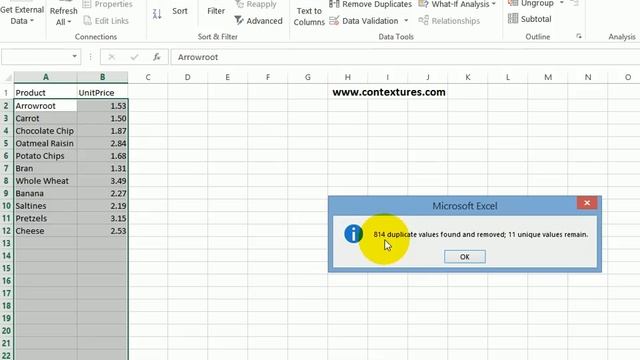Open the Outline dialog launcher
640x360 pixels.
[x=579, y=36]
